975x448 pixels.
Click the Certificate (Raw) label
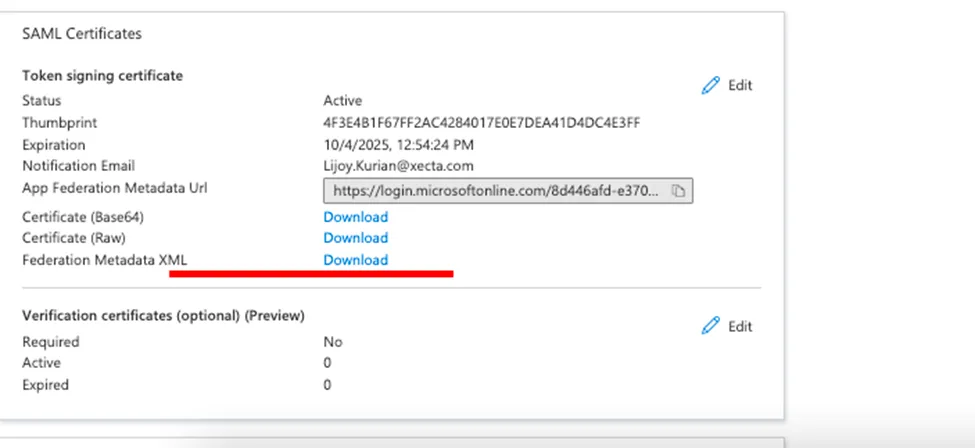[74, 238]
